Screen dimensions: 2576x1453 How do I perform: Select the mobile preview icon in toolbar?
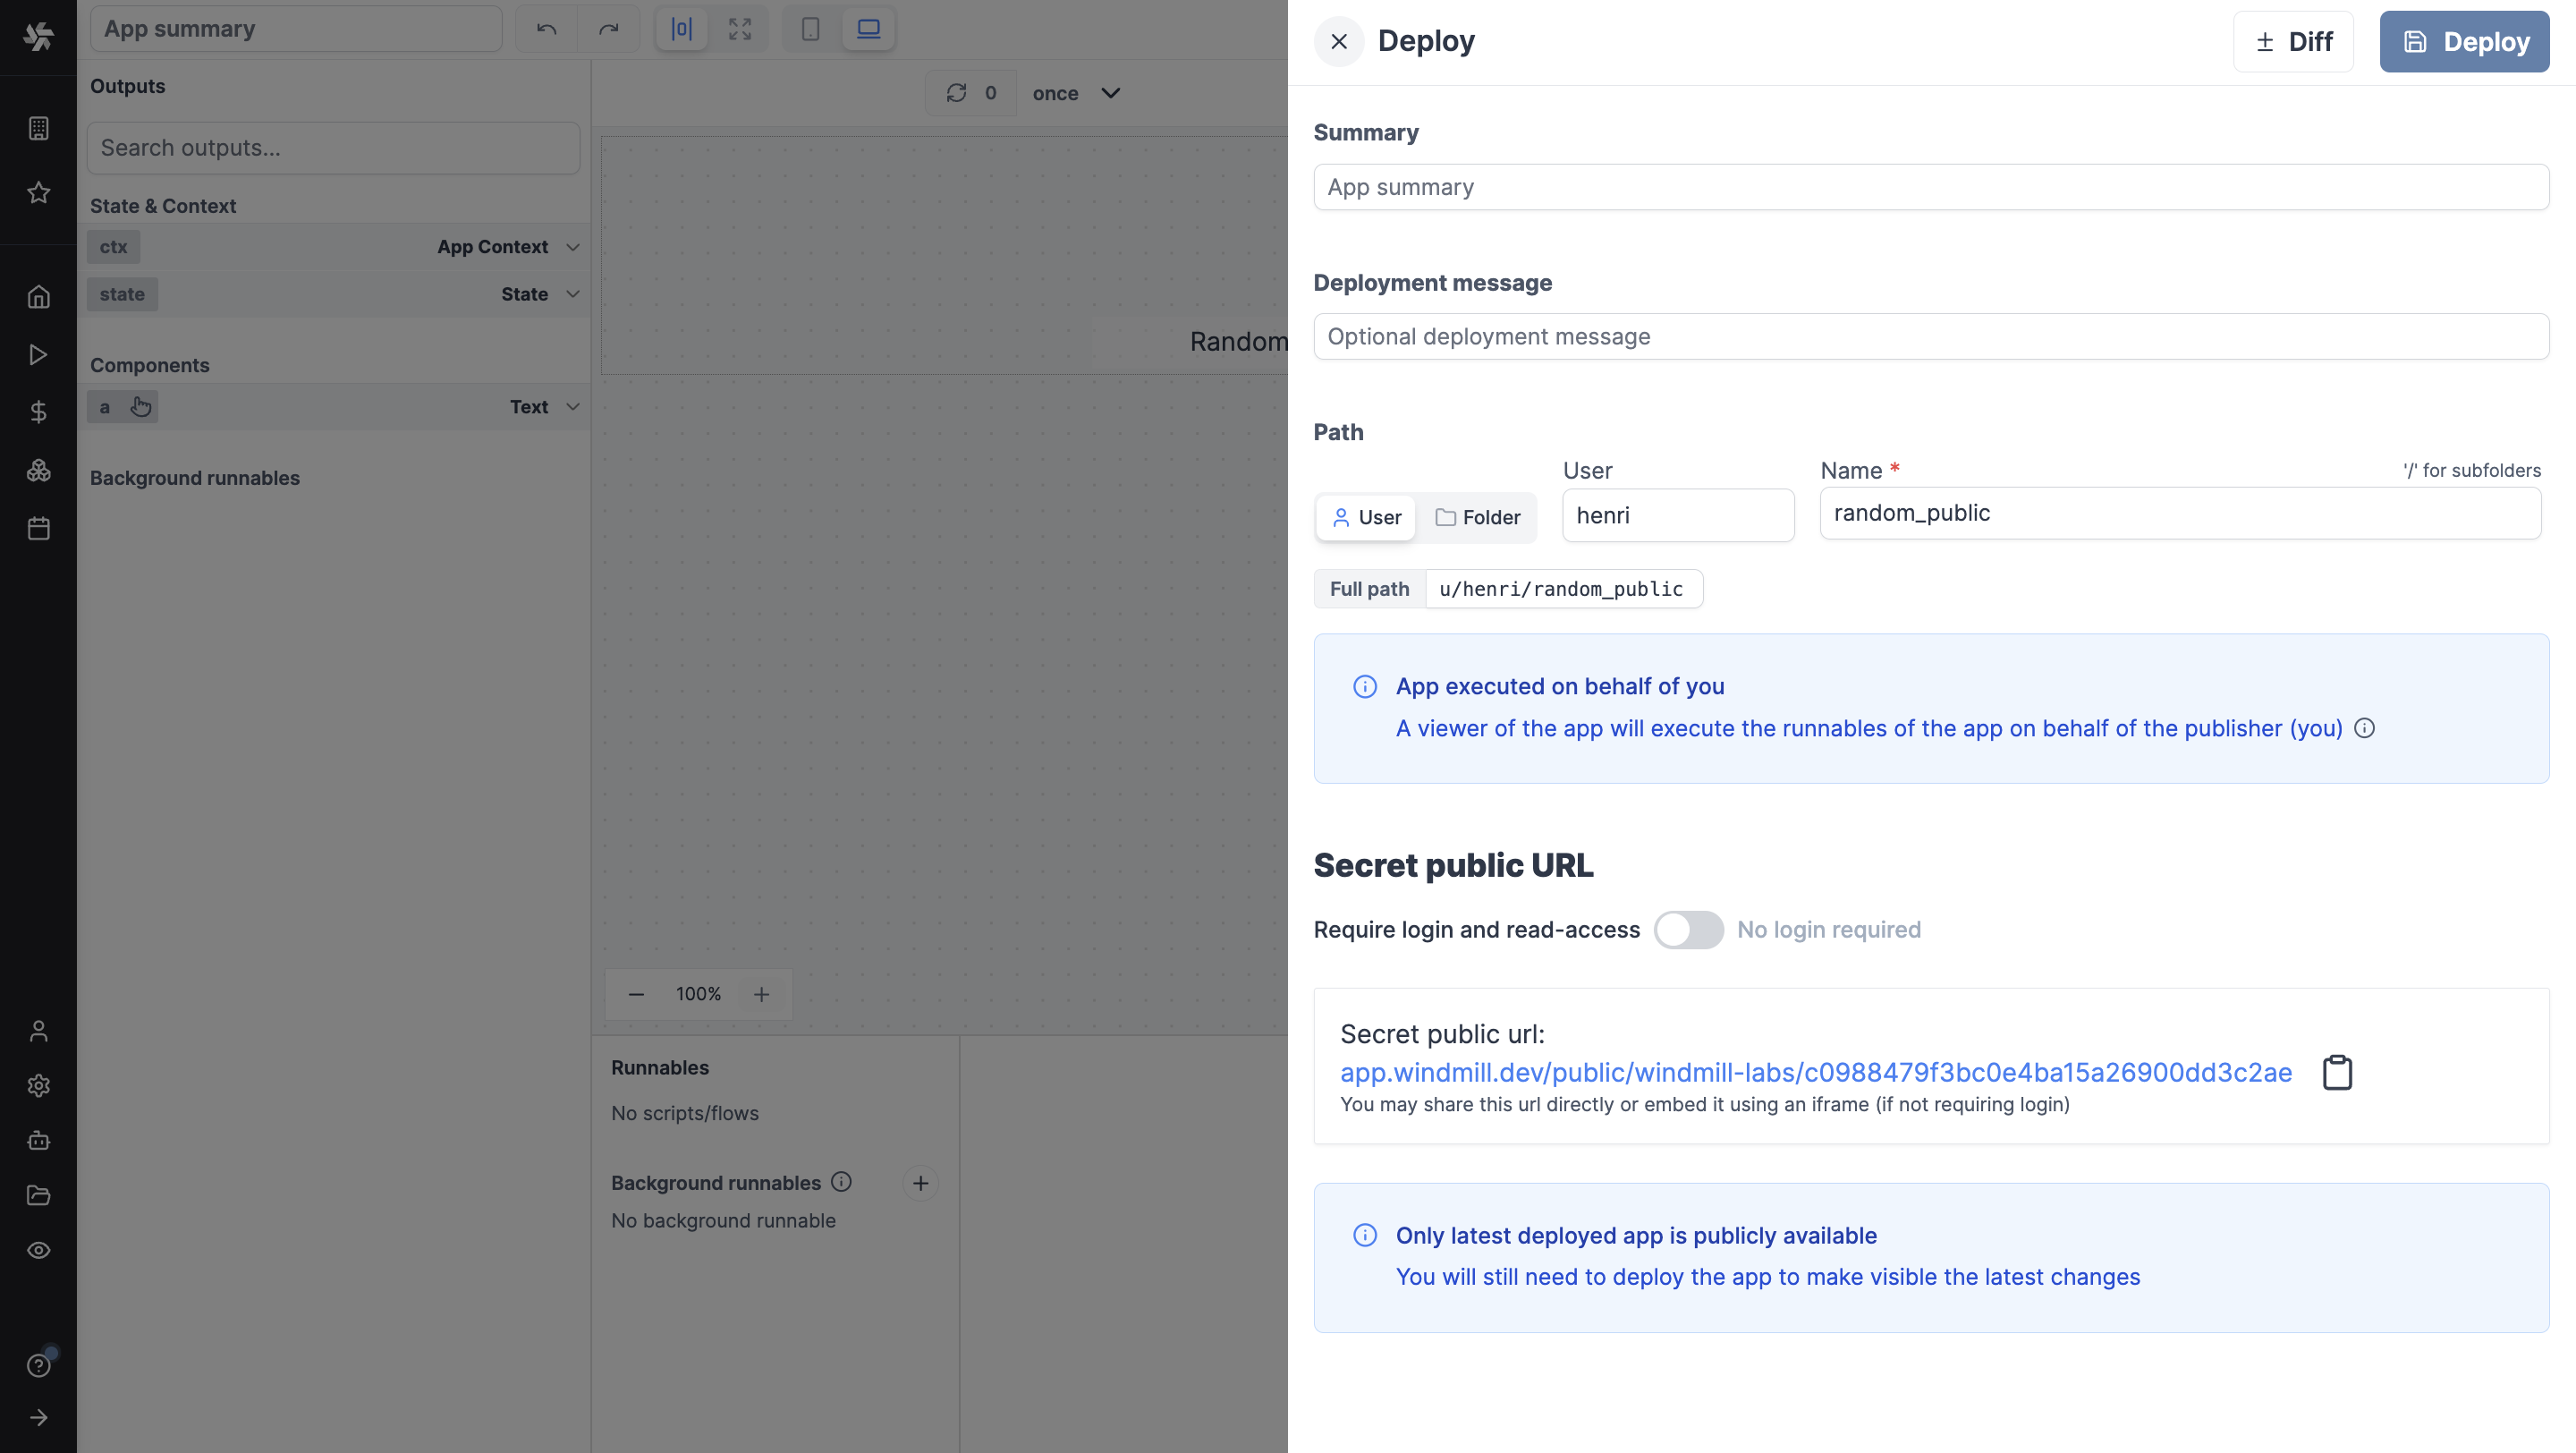(x=809, y=29)
